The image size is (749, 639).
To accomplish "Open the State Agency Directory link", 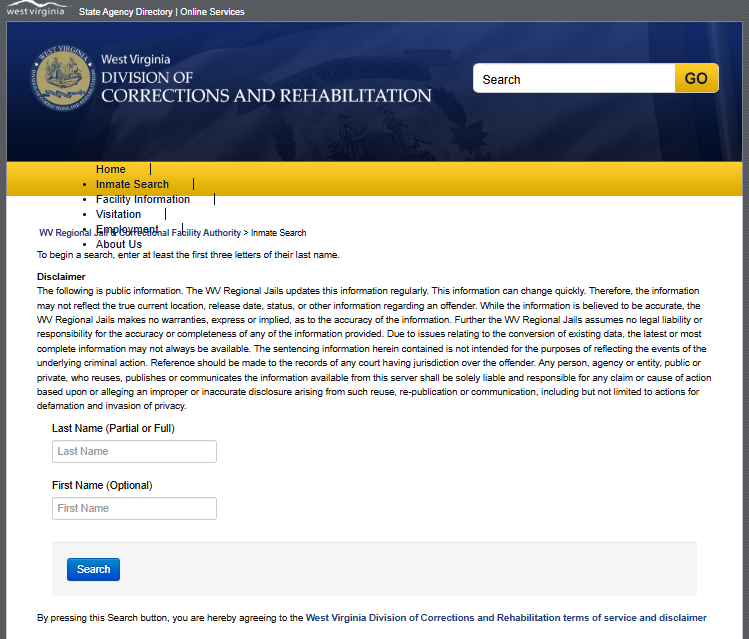I will (126, 12).
